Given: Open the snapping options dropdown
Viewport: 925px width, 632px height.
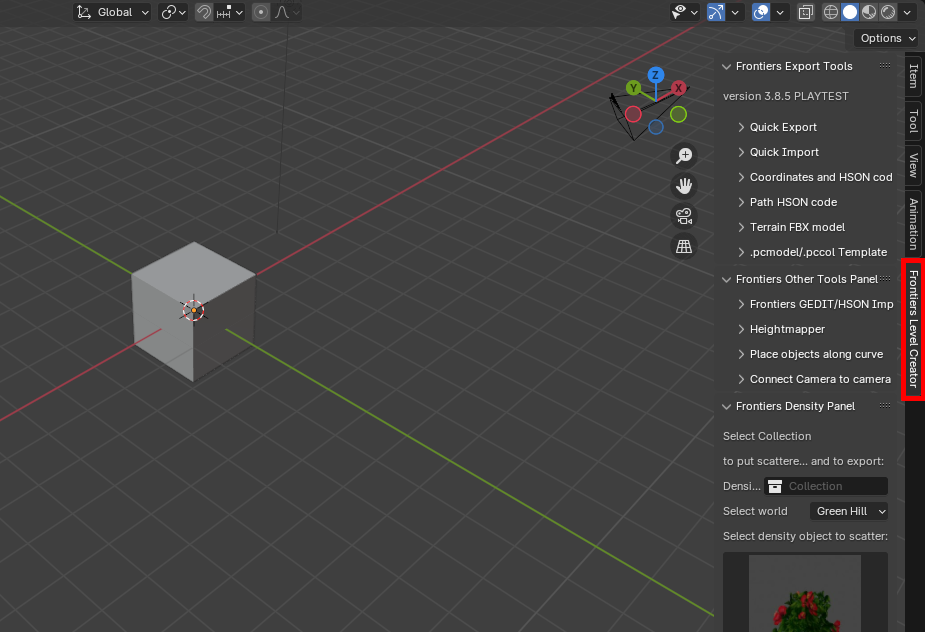Looking at the screenshot, I should pyautogui.click(x=229, y=12).
